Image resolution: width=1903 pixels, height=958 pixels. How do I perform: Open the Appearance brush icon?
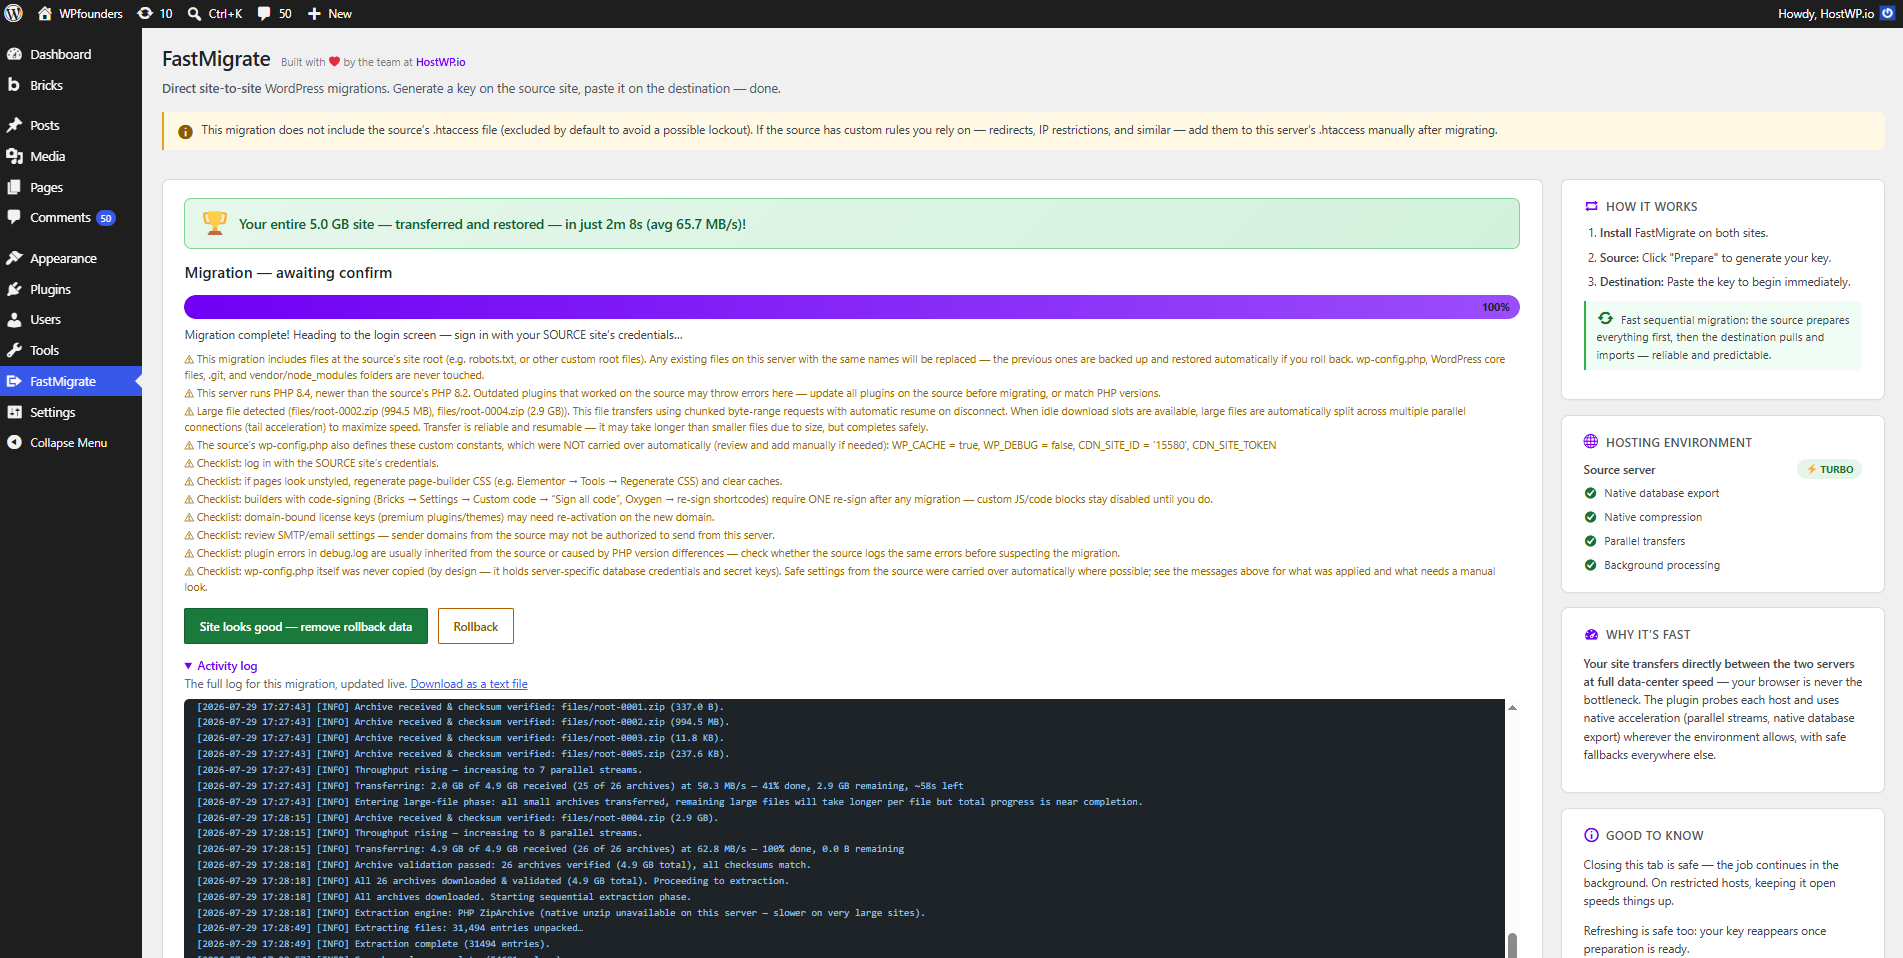pos(14,258)
